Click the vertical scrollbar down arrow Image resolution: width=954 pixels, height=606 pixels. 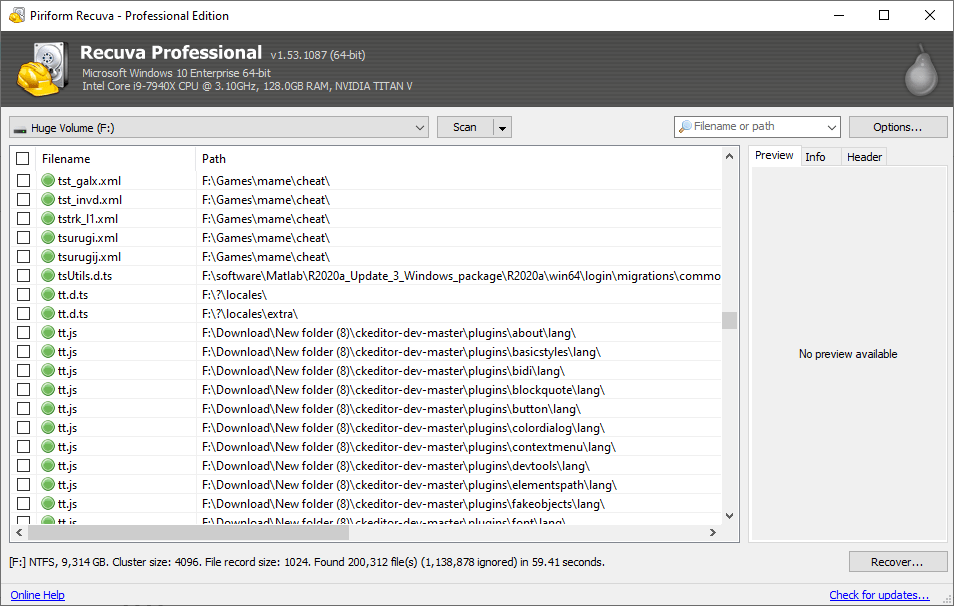tap(729, 516)
